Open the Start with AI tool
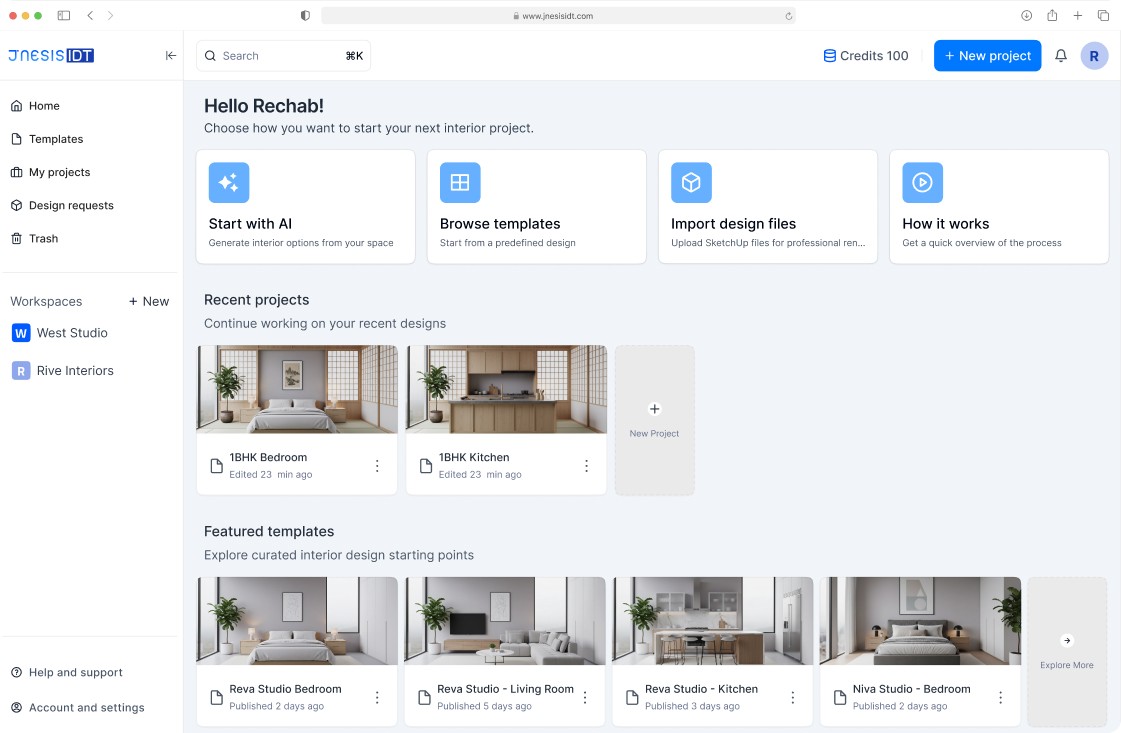The height and width of the screenshot is (733, 1121). (x=229, y=182)
